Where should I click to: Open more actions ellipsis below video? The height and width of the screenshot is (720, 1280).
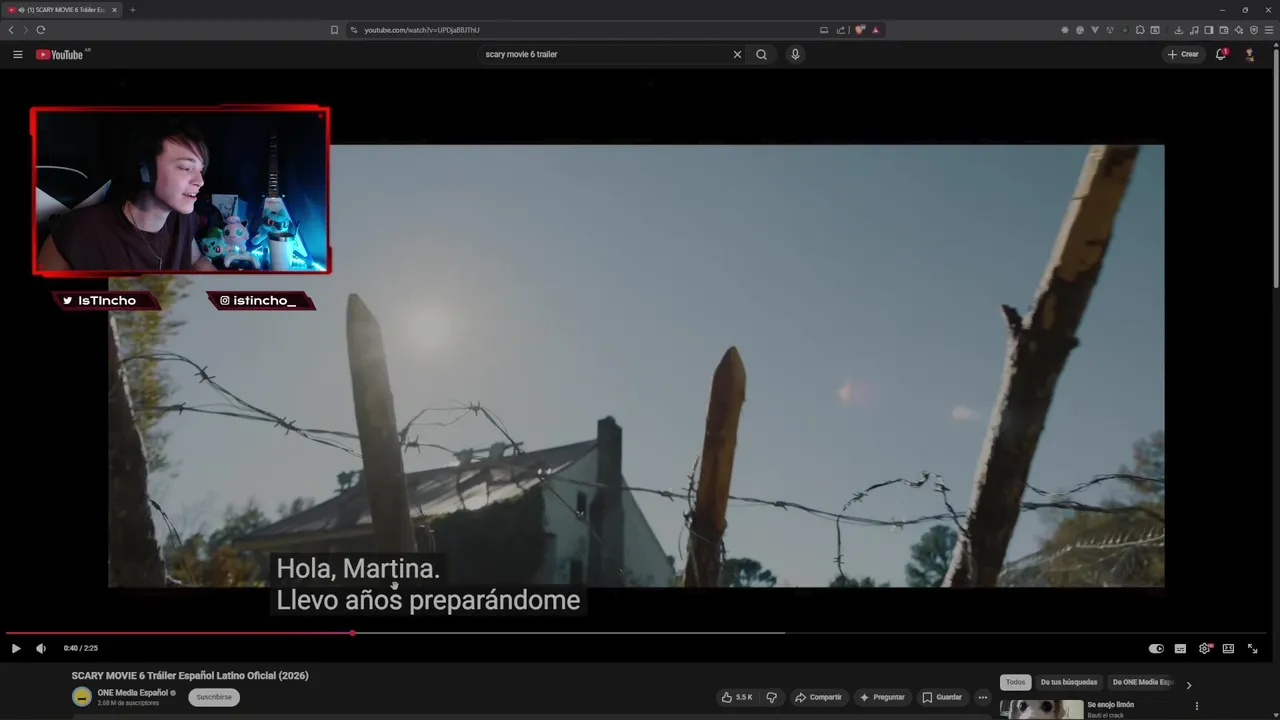(x=983, y=697)
